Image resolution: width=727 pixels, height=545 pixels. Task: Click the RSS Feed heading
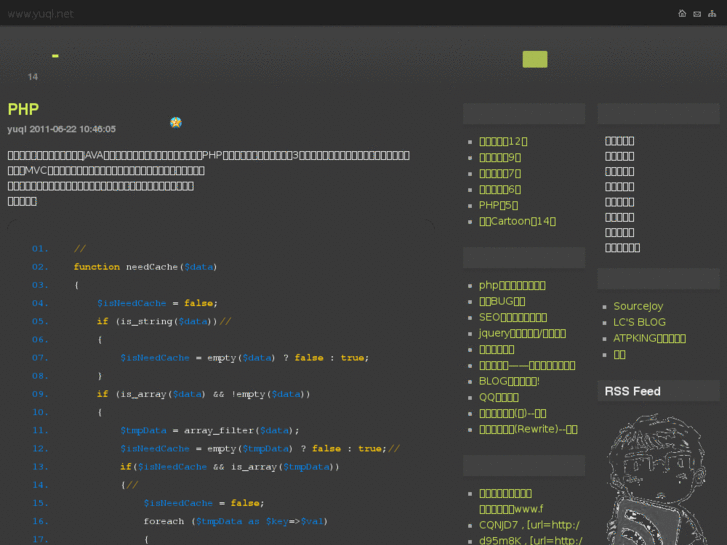(632, 391)
